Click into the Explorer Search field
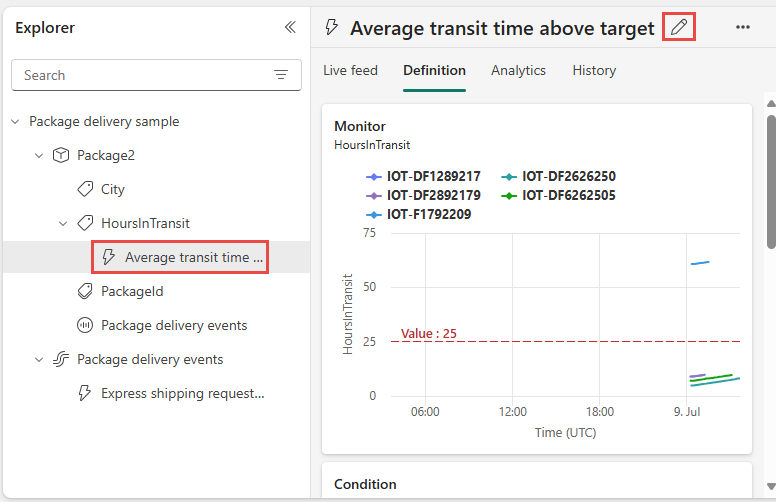Viewport: 776px width, 502px height. click(140, 75)
